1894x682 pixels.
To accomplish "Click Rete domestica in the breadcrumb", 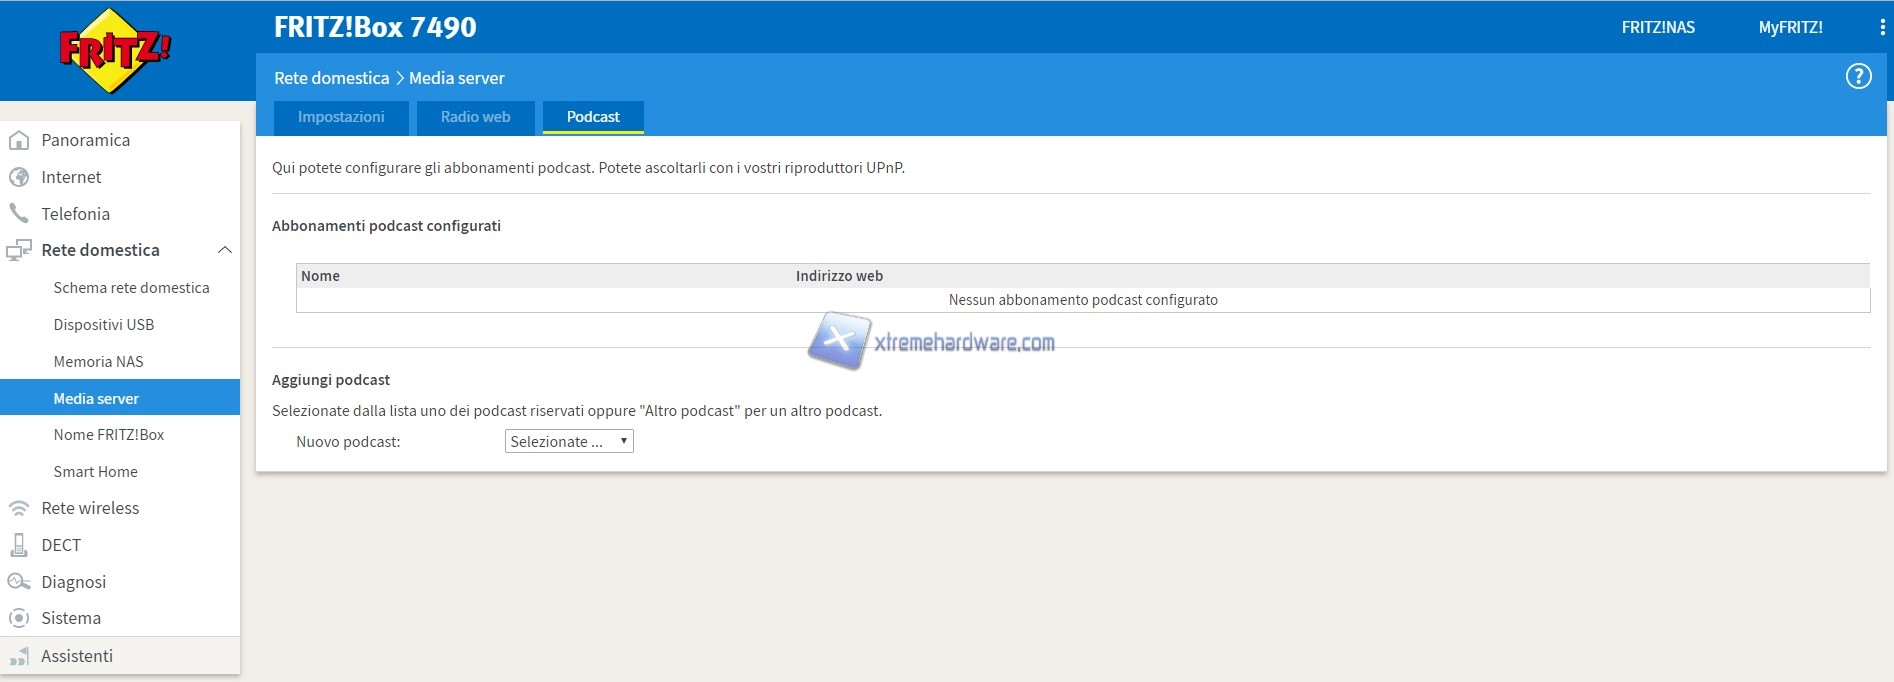I will tap(331, 78).
